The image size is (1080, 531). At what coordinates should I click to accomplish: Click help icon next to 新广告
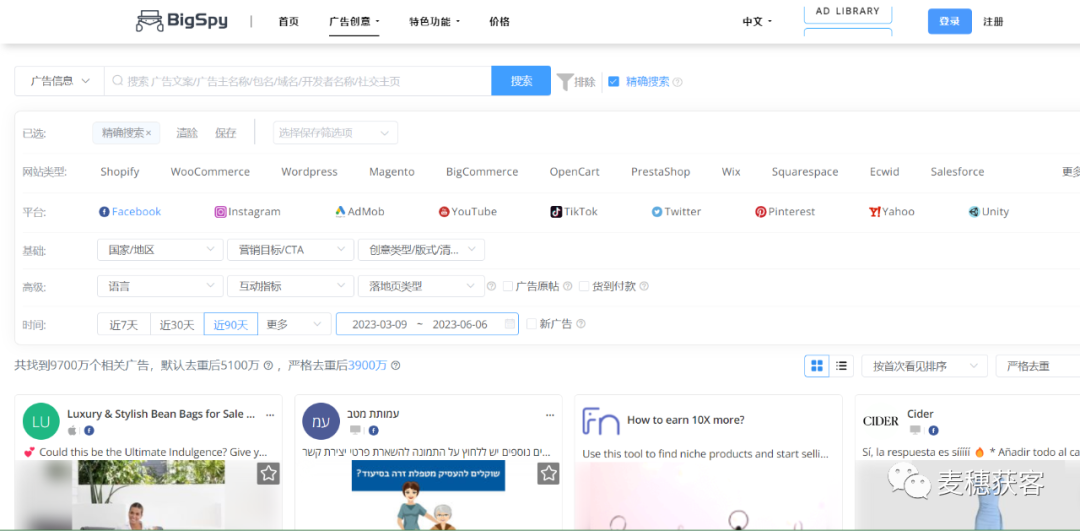click(581, 324)
